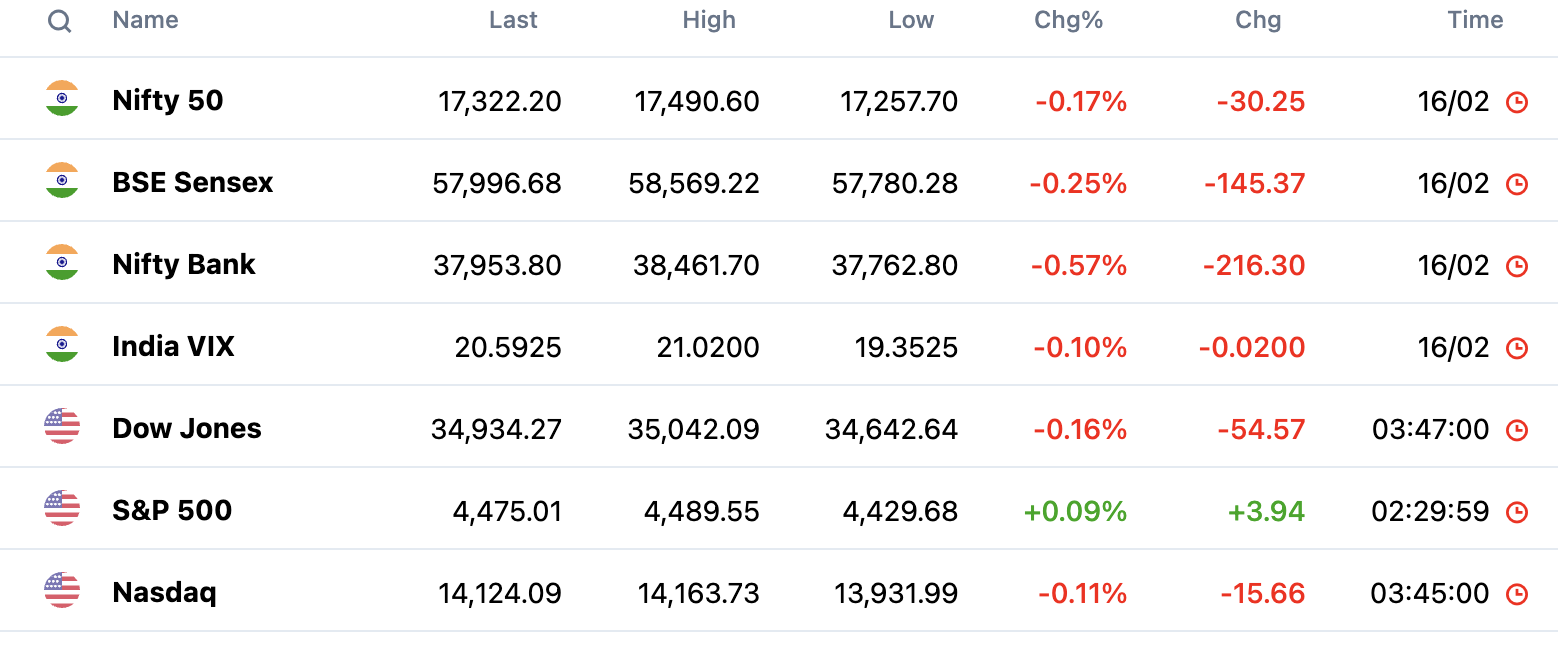Screen dimensions: 1558x648
Task: Open the Nasdaq index link
Action: pos(165,592)
